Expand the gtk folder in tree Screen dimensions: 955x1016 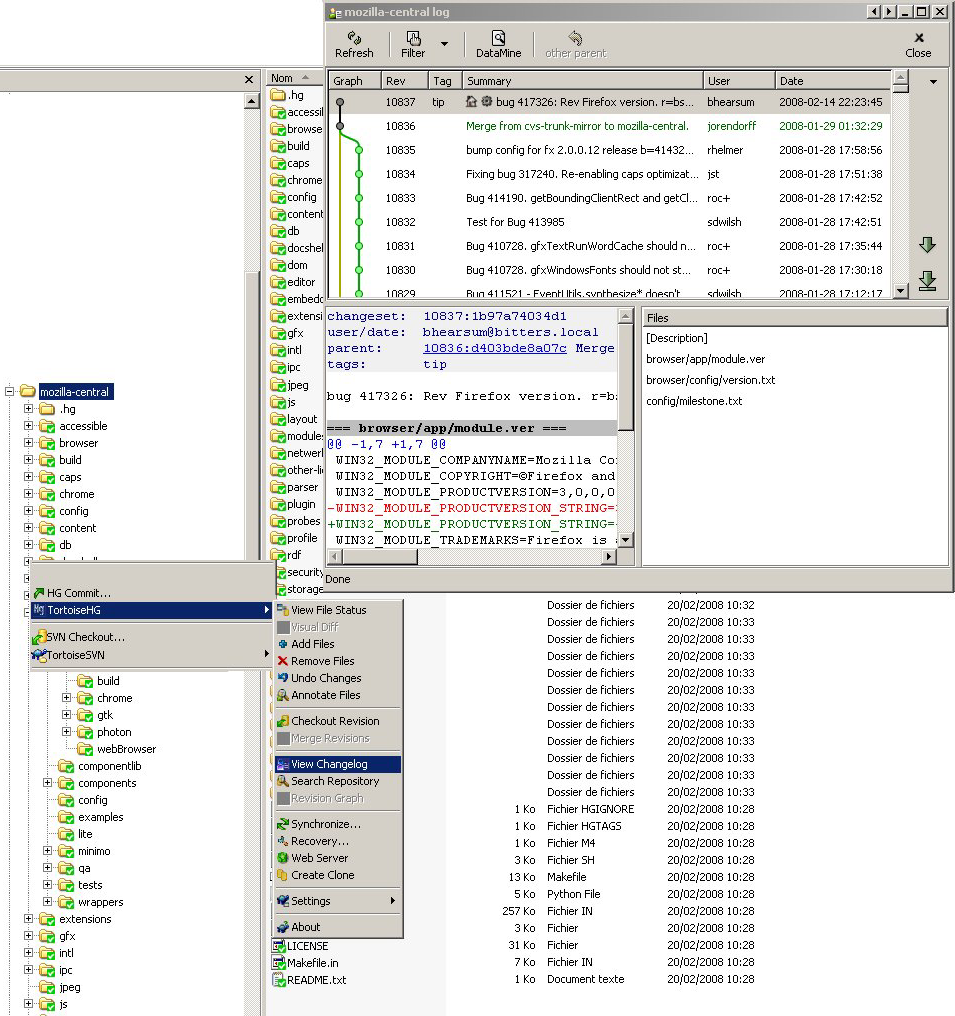(67, 715)
